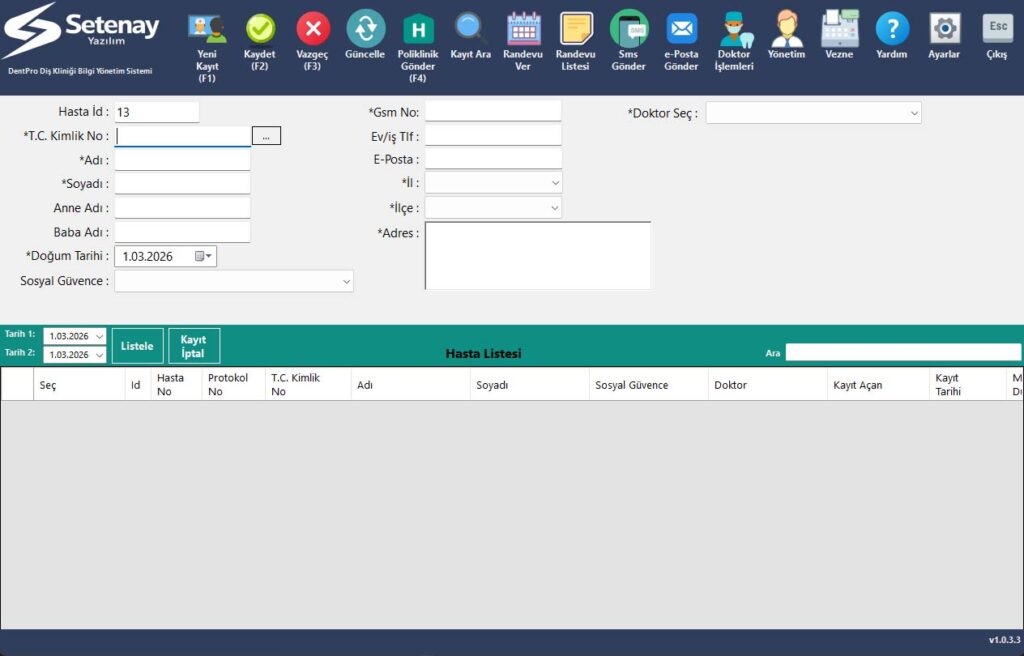This screenshot has height=656, width=1024.
Task: Open the Randevu Ver calendar icon
Action: tap(523, 29)
